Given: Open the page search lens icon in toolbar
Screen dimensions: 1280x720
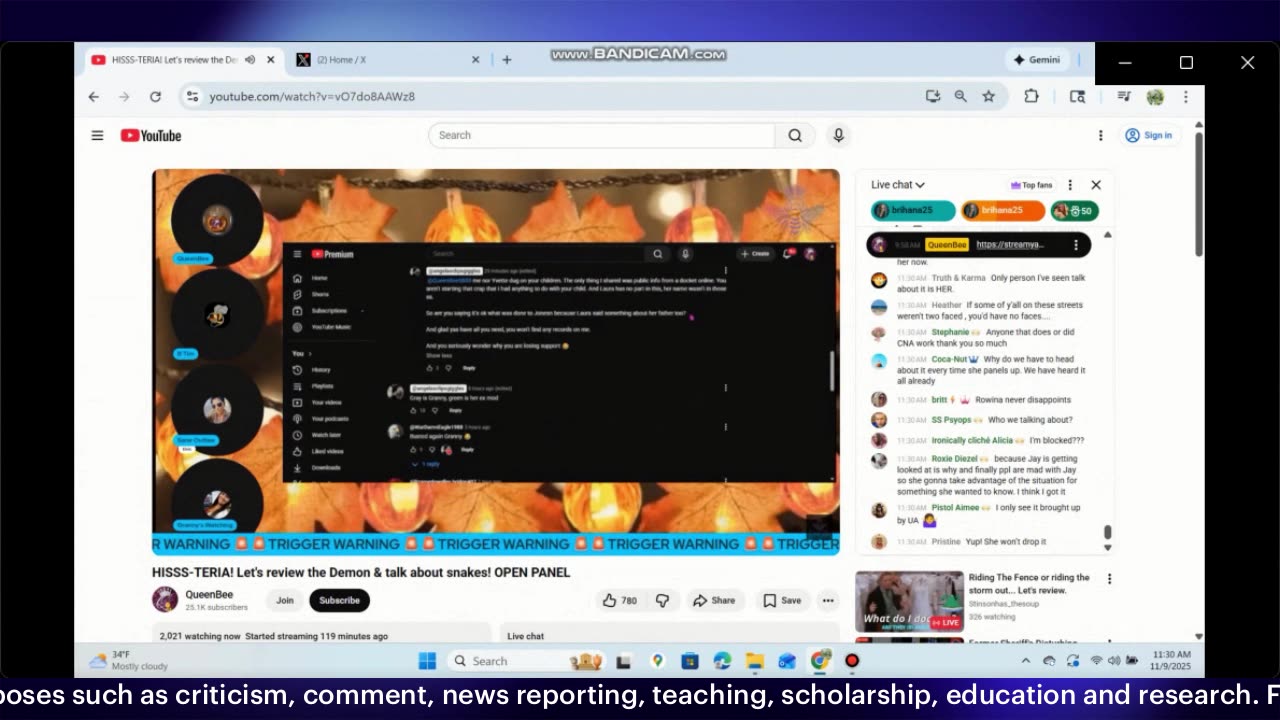Looking at the screenshot, I should click(1077, 96).
